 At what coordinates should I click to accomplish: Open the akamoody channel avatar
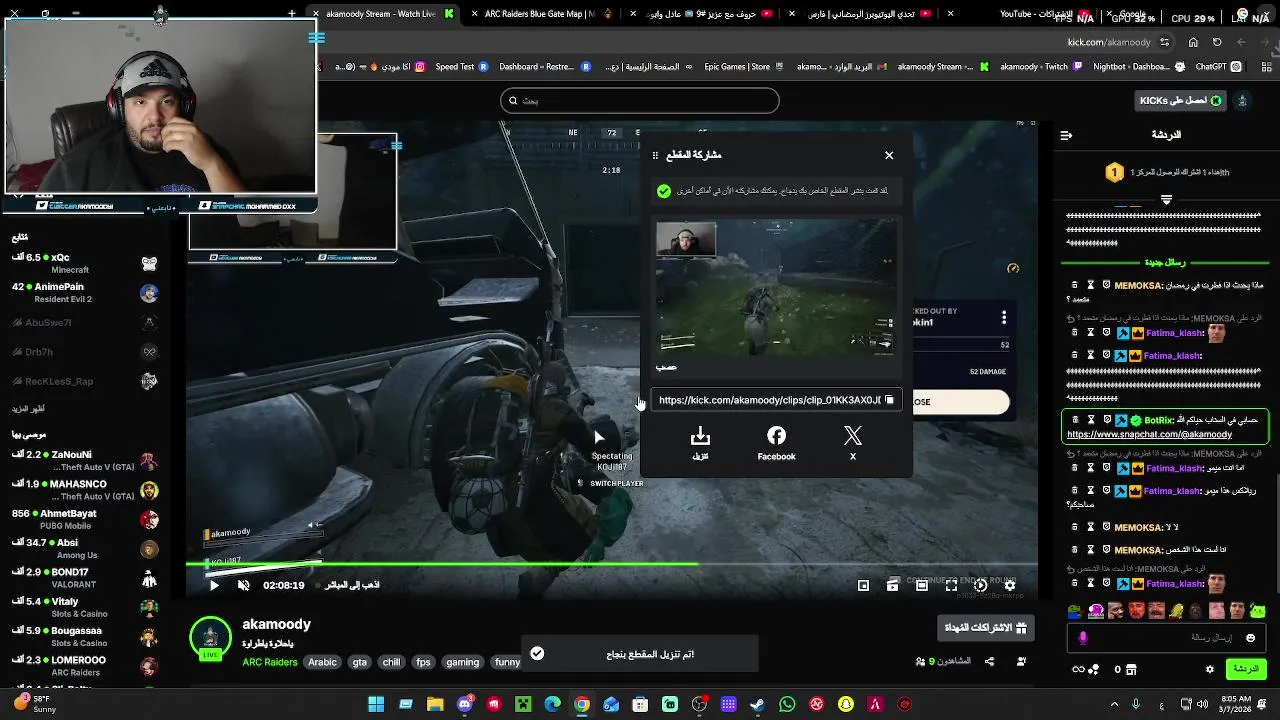pyautogui.click(x=211, y=639)
